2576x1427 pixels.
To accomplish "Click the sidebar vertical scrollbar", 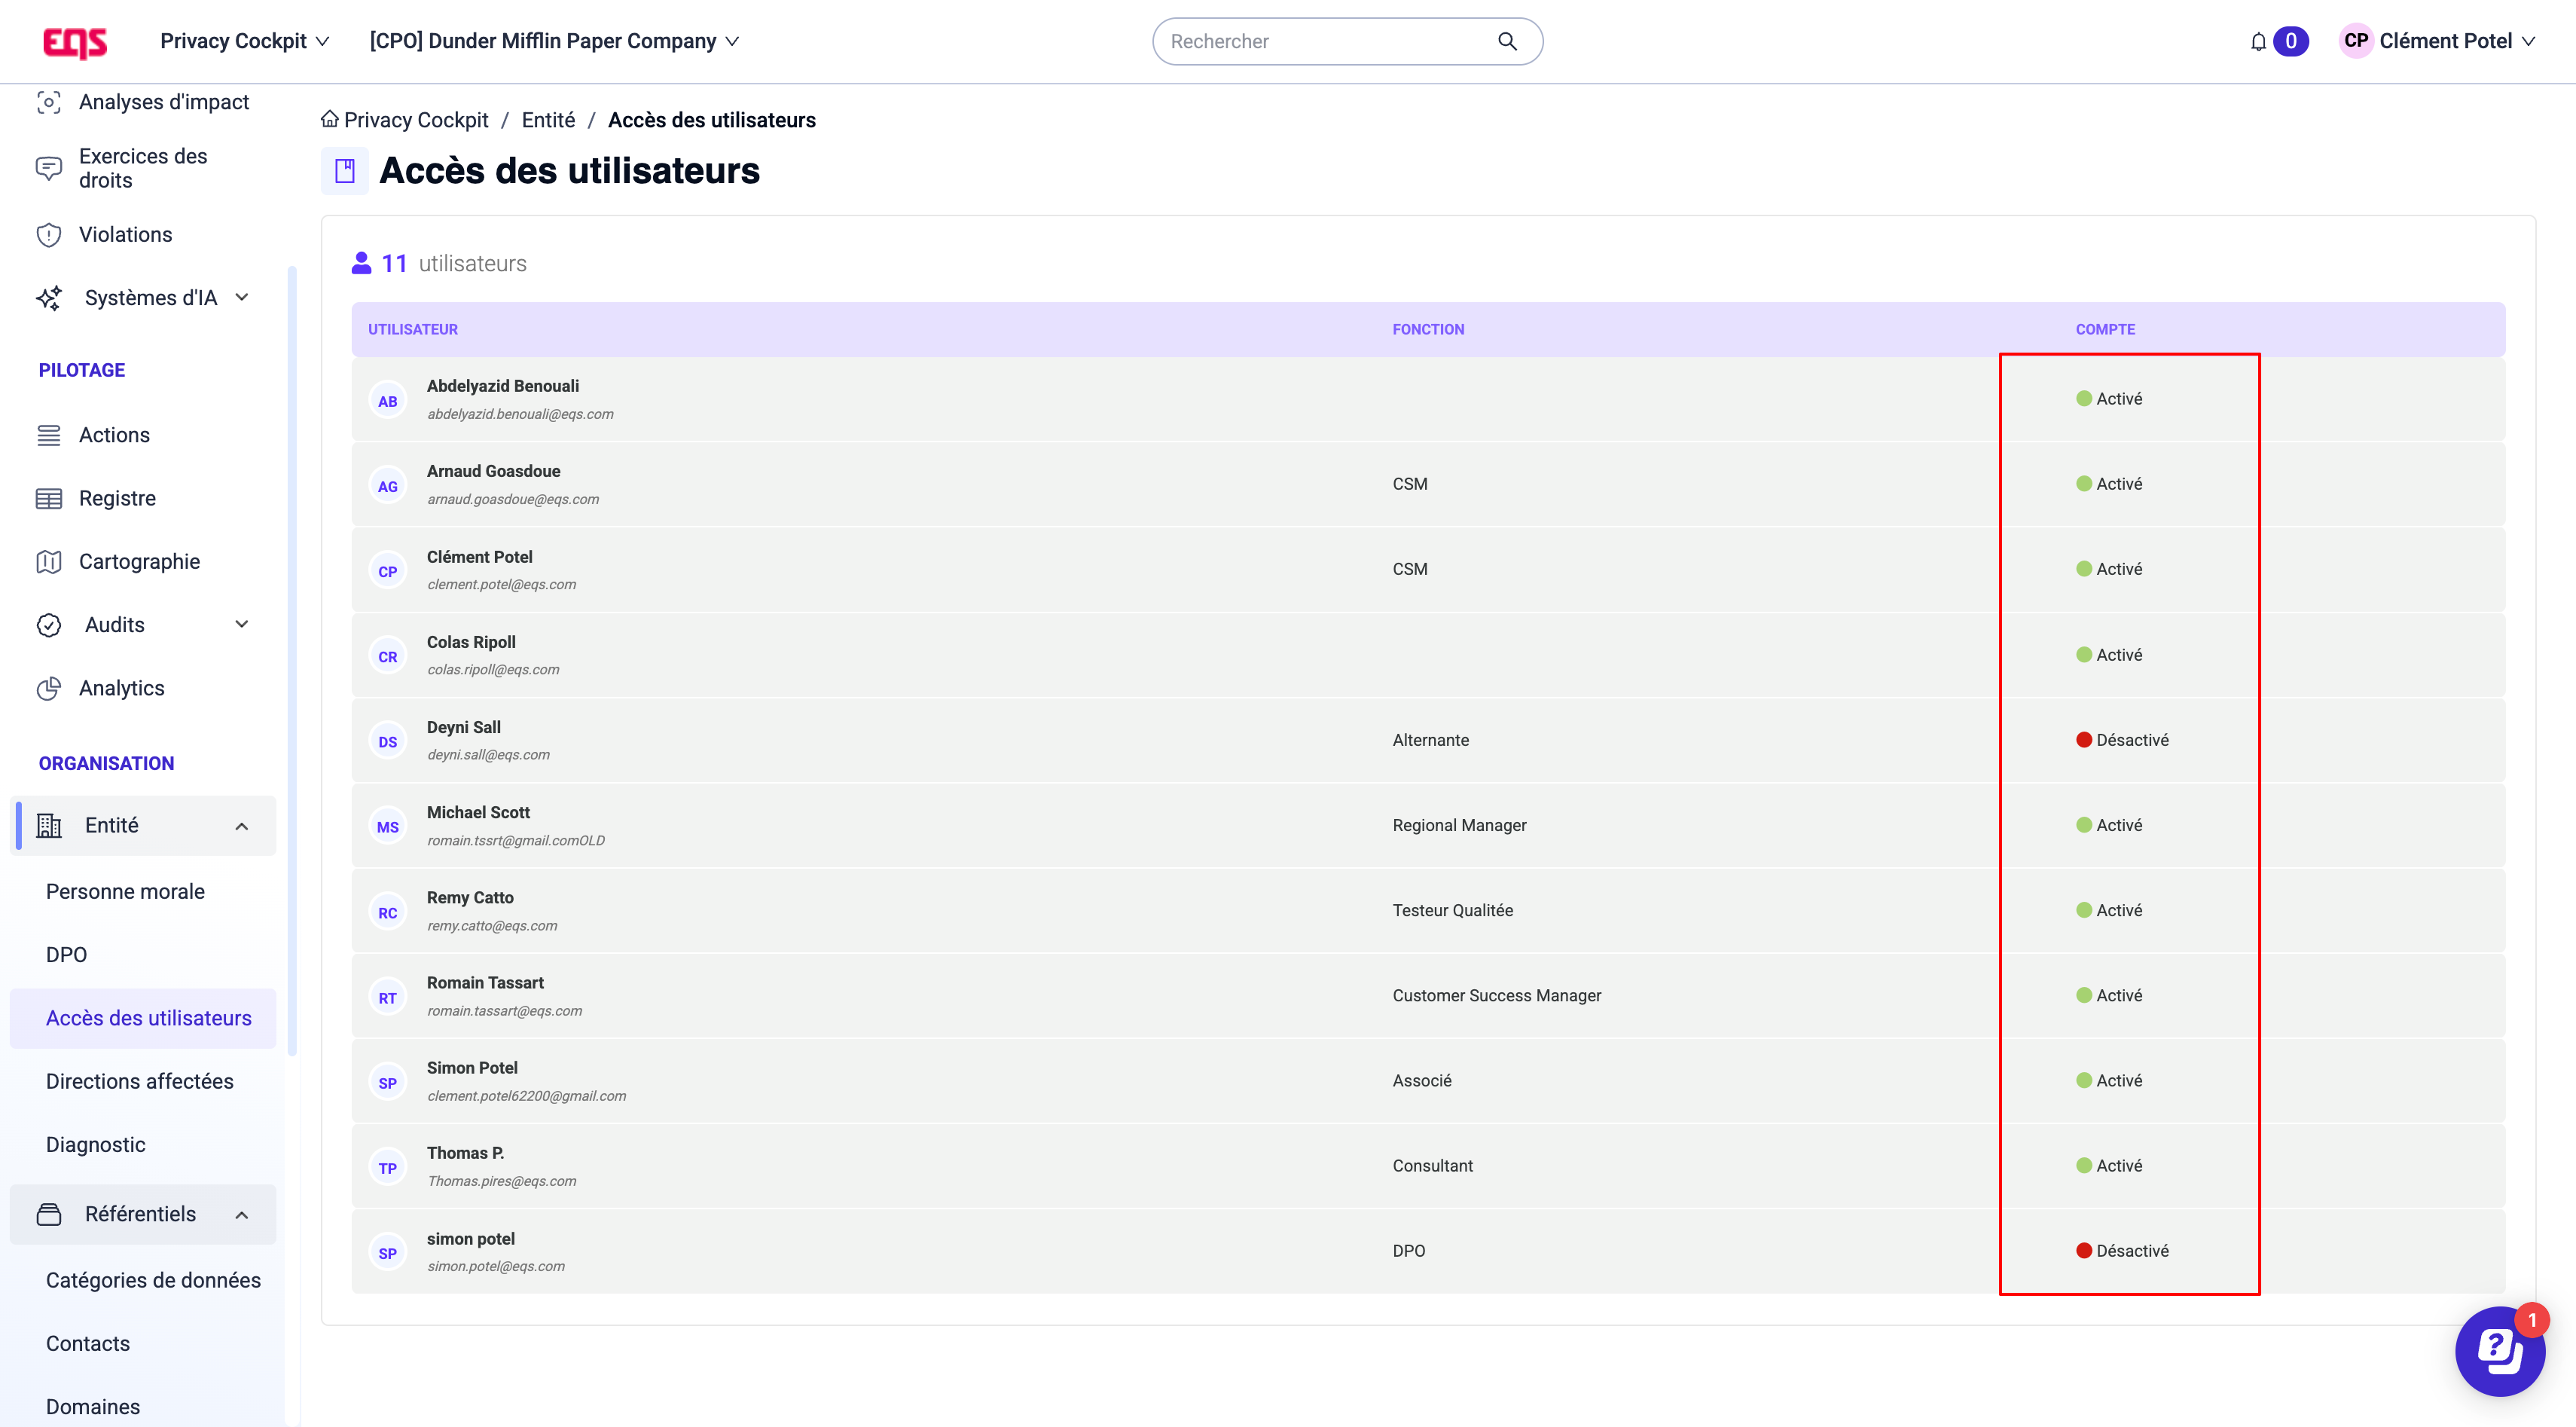I will tap(292, 660).
